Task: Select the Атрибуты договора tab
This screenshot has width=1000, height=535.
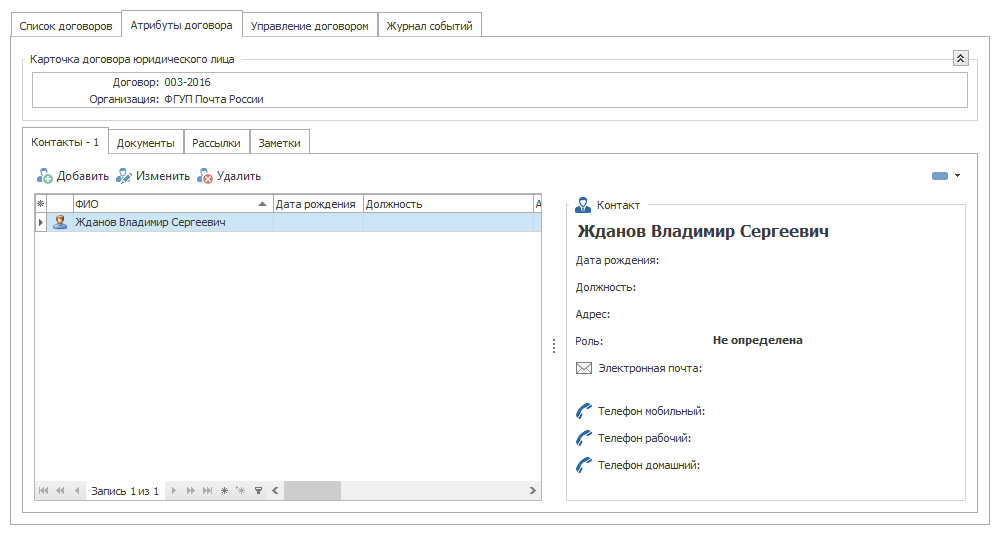Action: click(181, 26)
